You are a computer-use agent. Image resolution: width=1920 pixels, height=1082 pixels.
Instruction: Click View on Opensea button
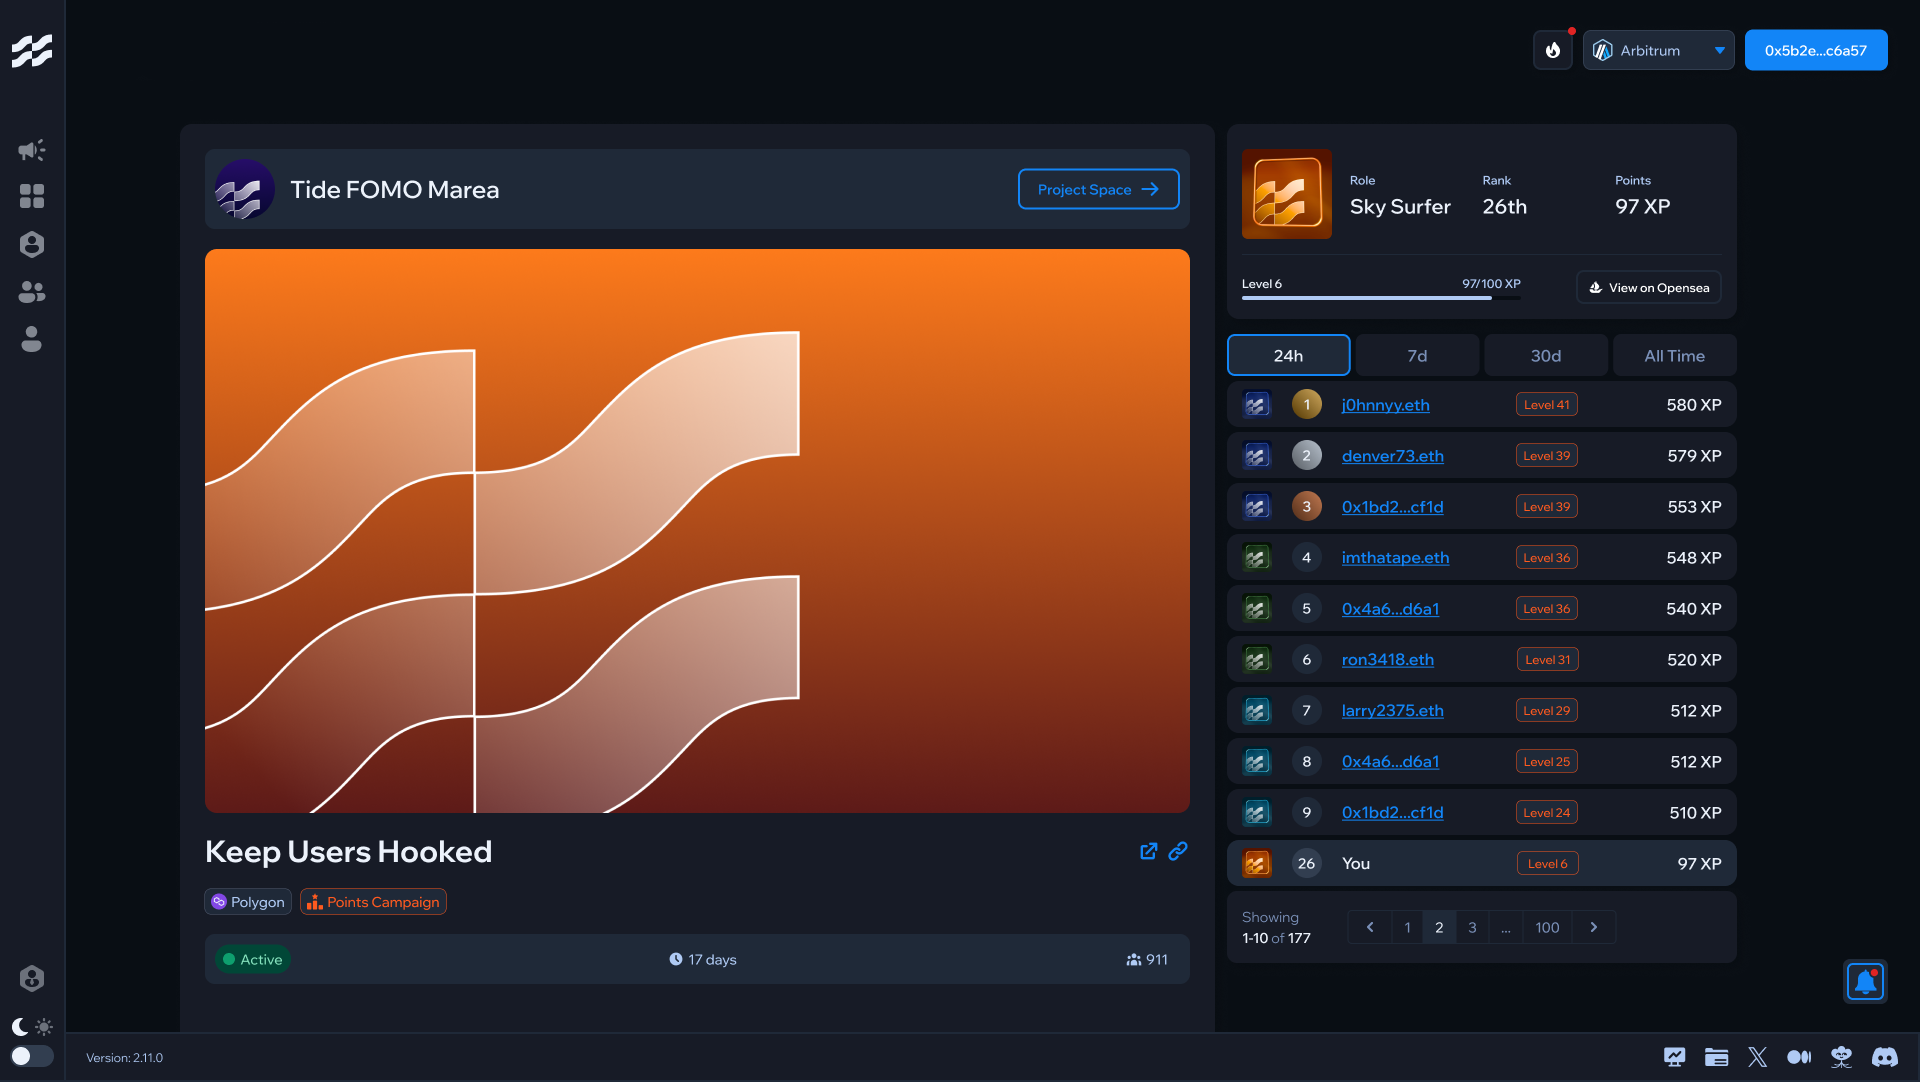(x=1649, y=288)
